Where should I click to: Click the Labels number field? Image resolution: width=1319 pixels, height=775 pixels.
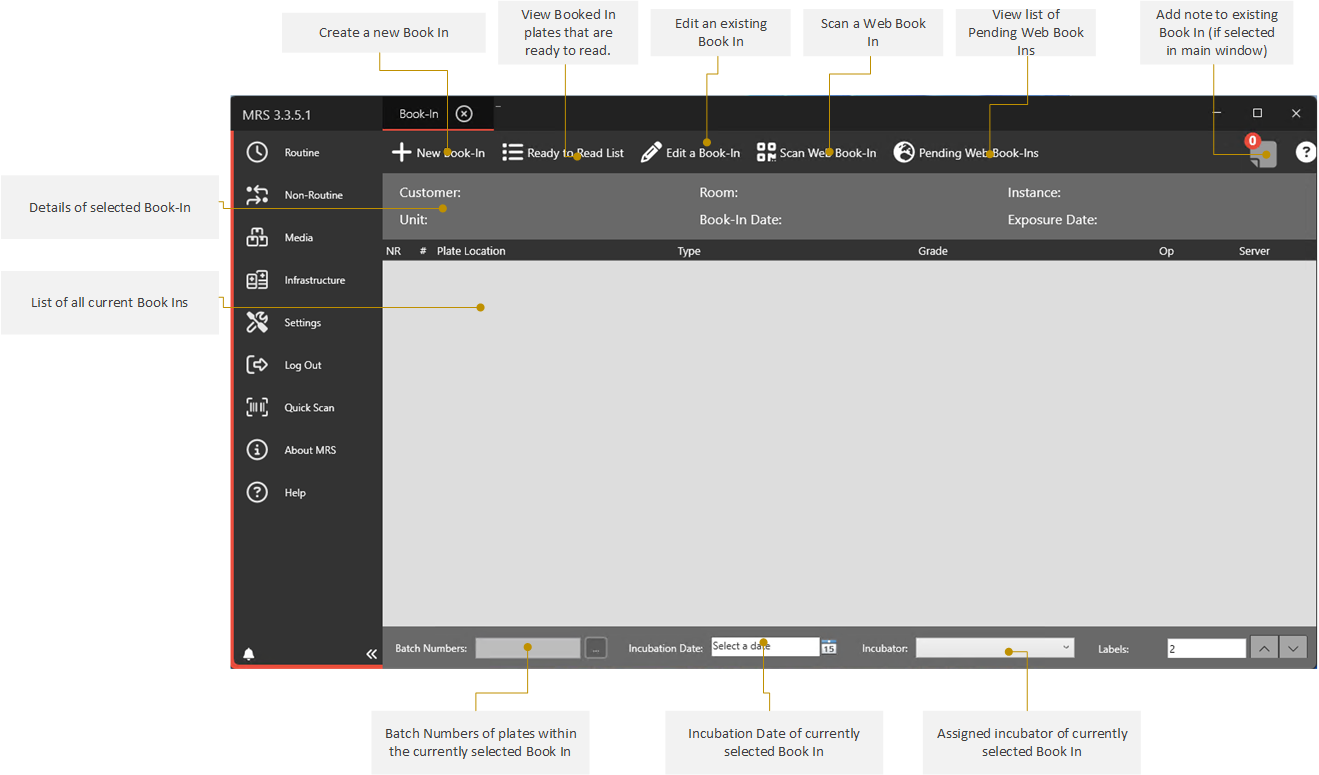click(1207, 648)
